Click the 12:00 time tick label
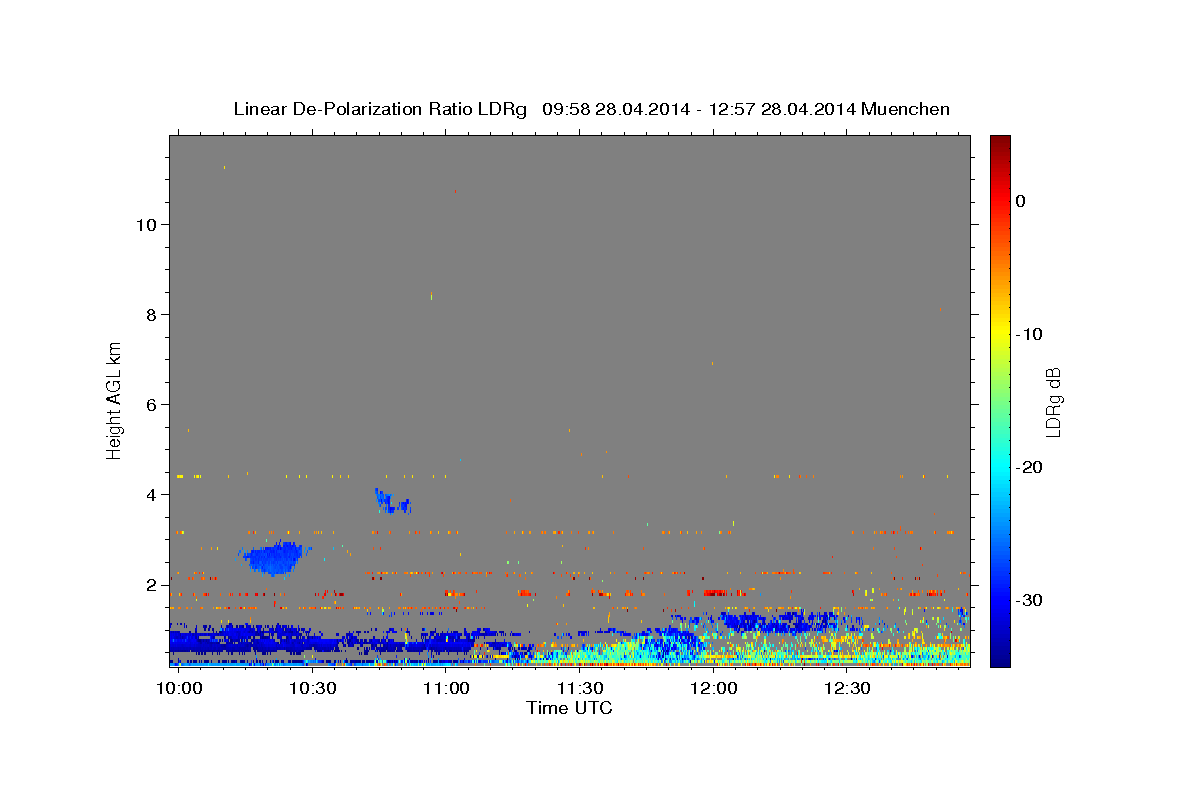This screenshot has height=800, width=1200. point(714,689)
